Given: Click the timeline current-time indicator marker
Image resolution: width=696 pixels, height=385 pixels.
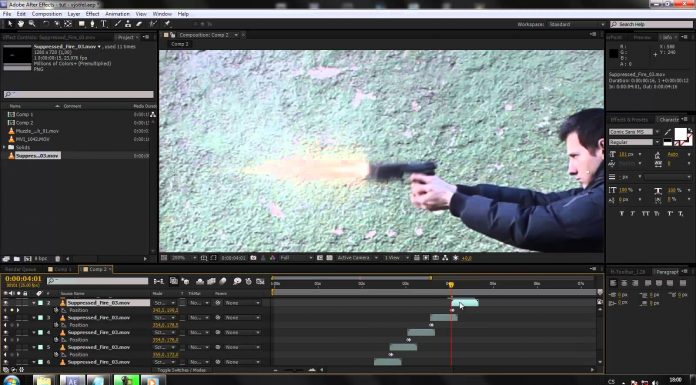Looking at the screenshot, I should click(451, 285).
